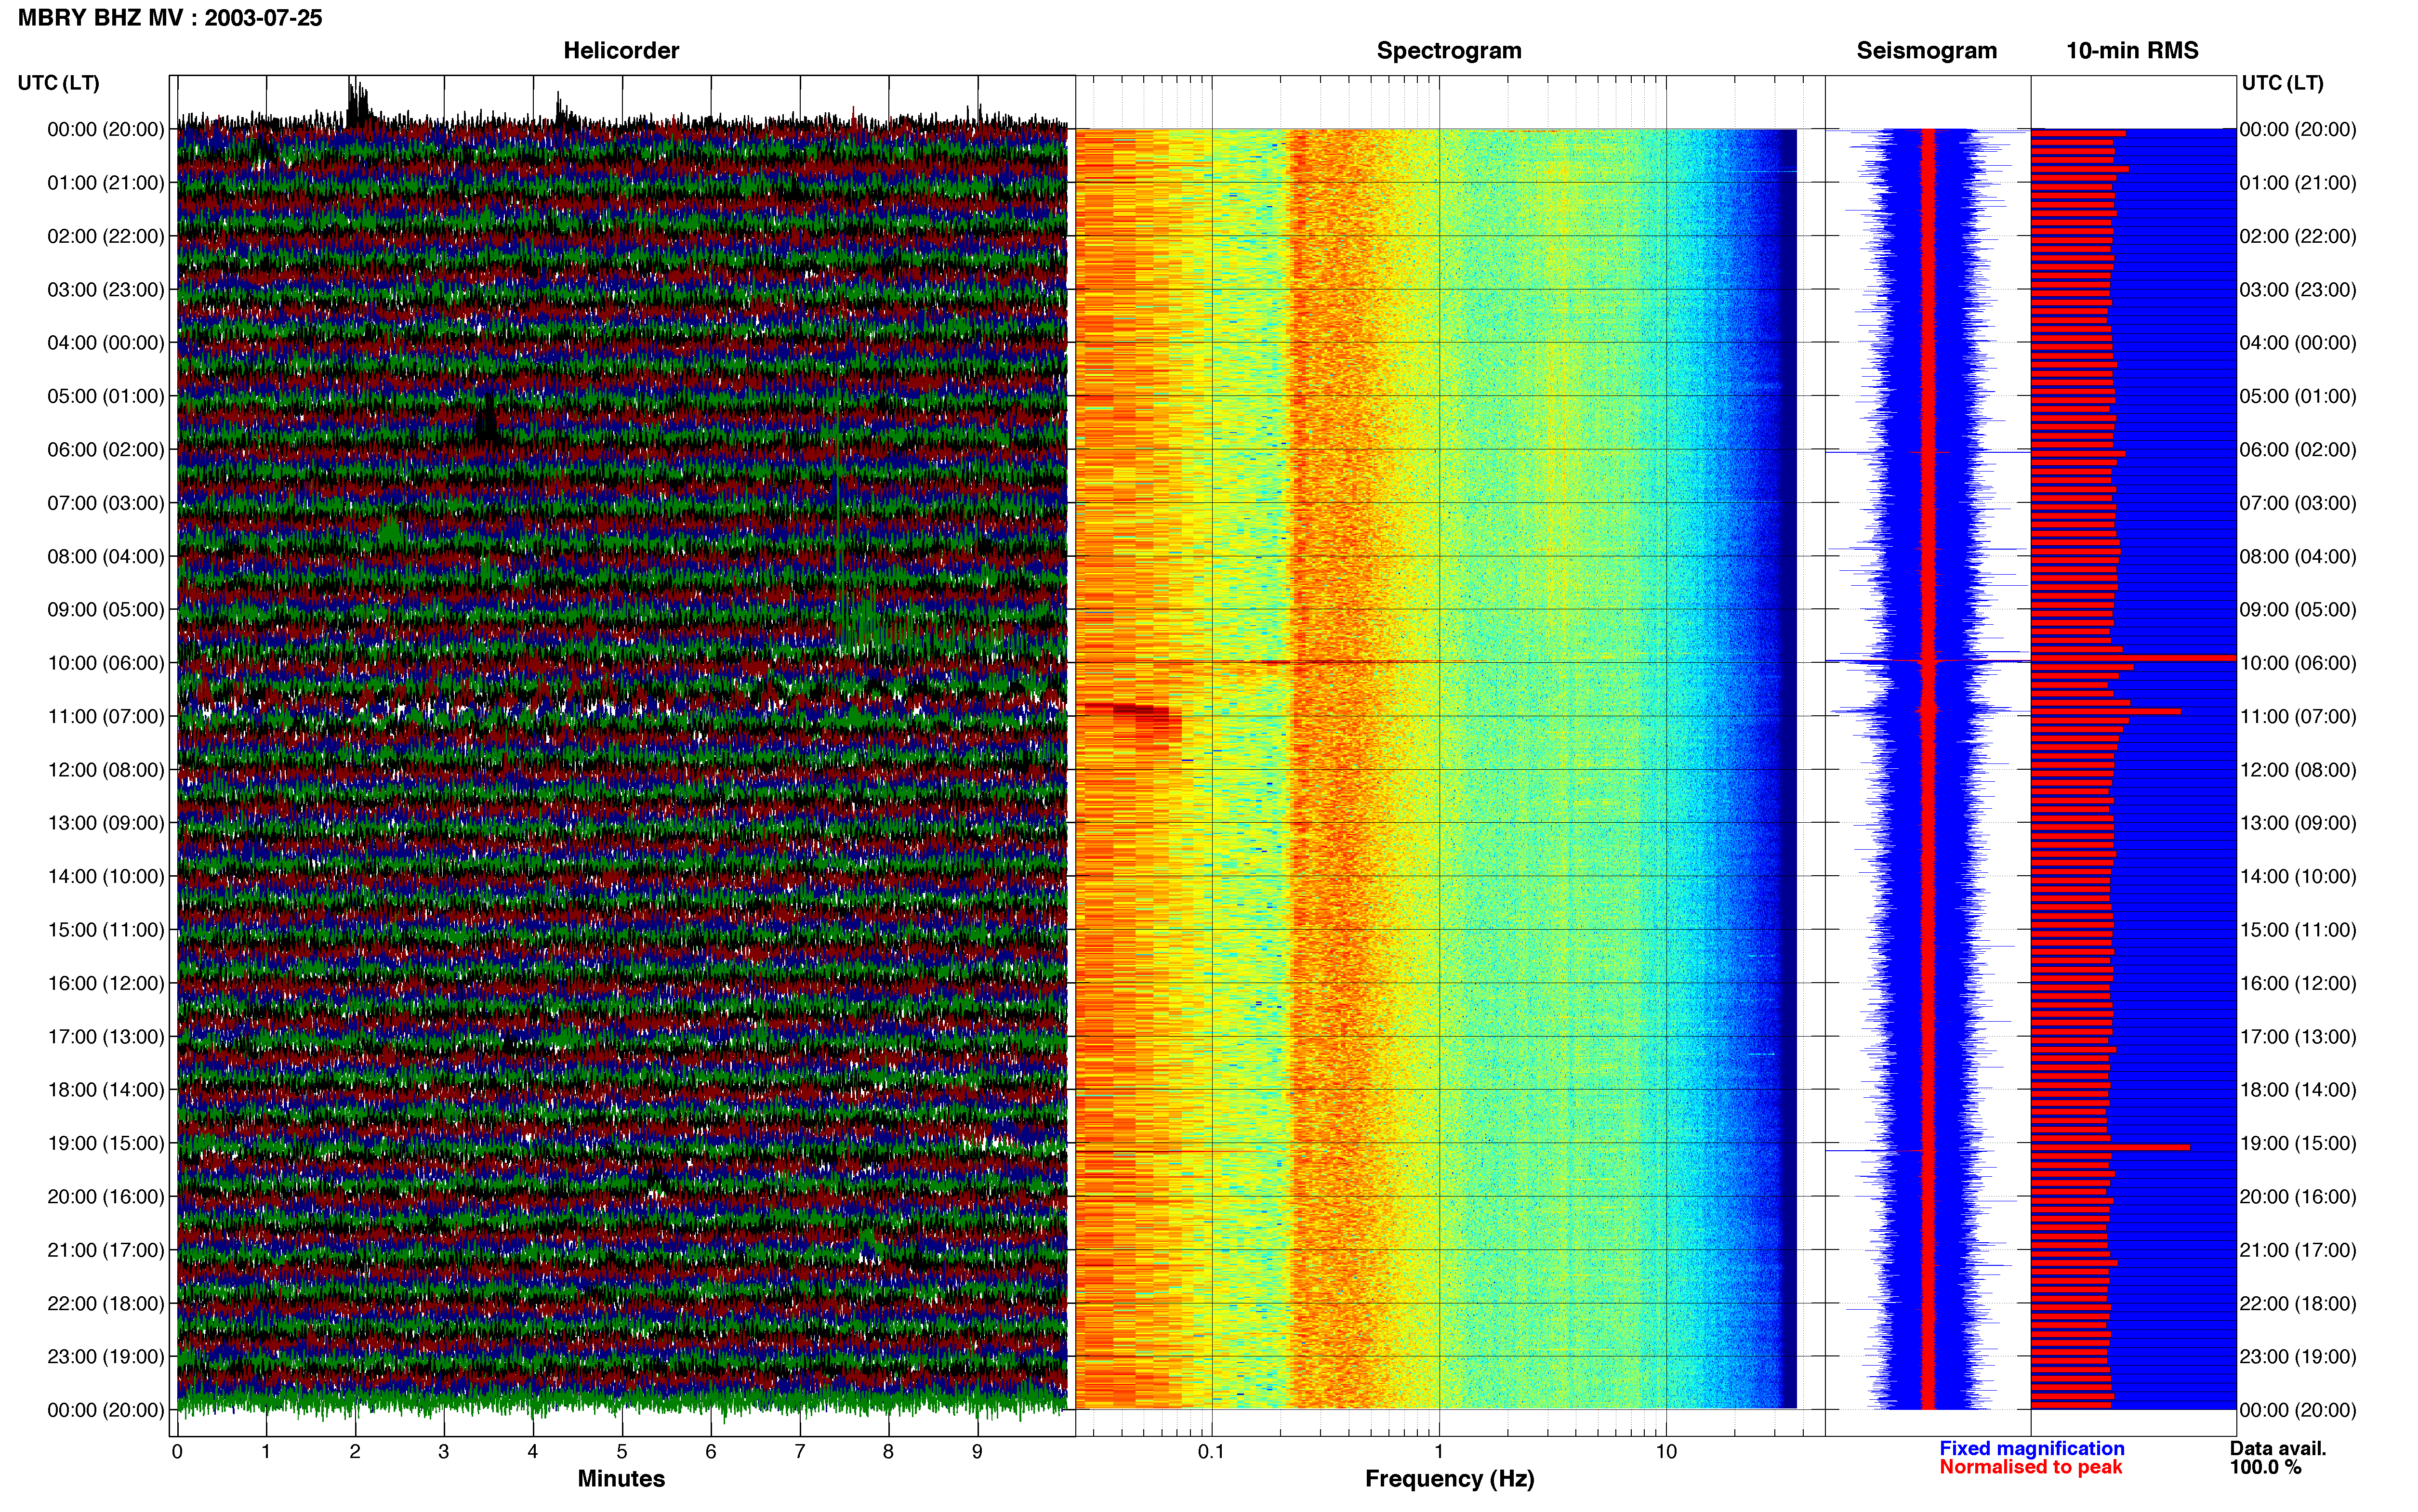Click 13:00 (09:00) on the RMS time axis
This screenshot has height=1512, width=2418.
coord(2298,823)
